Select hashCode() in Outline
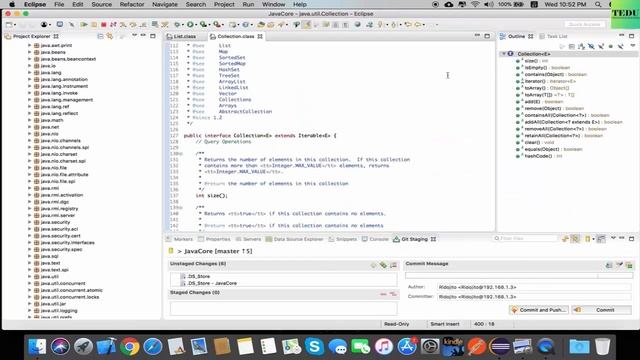This screenshot has width=640, height=360. pos(538,156)
